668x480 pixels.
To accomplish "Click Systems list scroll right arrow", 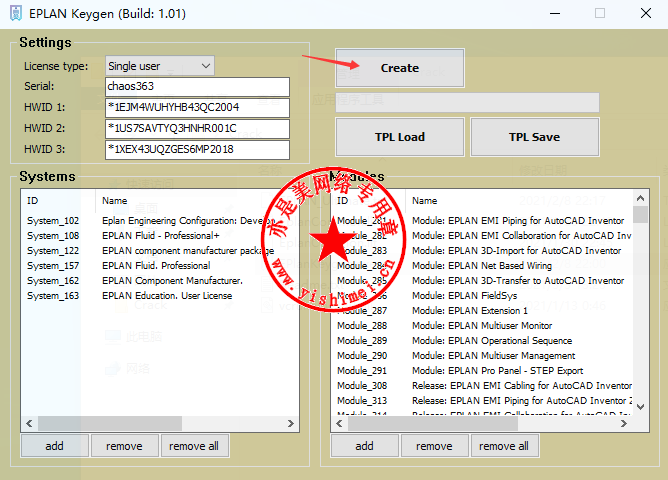I will pyautogui.click(x=291, y=423).
